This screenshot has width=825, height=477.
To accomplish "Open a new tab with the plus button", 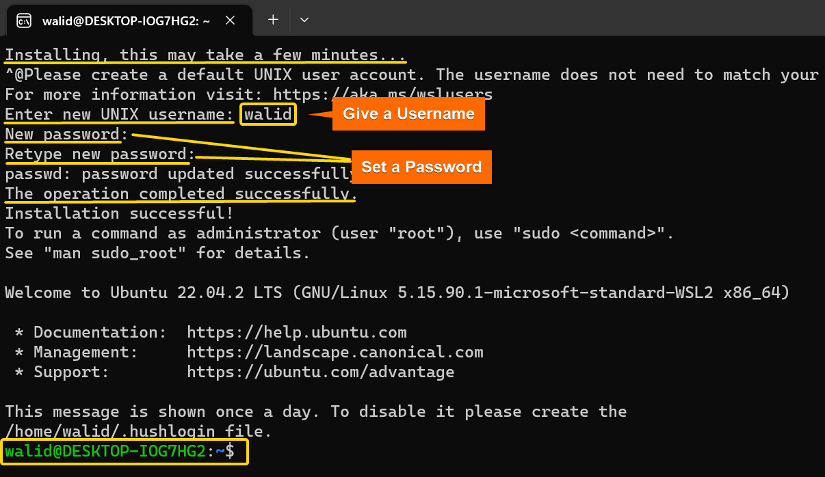I will coord(273,20).
